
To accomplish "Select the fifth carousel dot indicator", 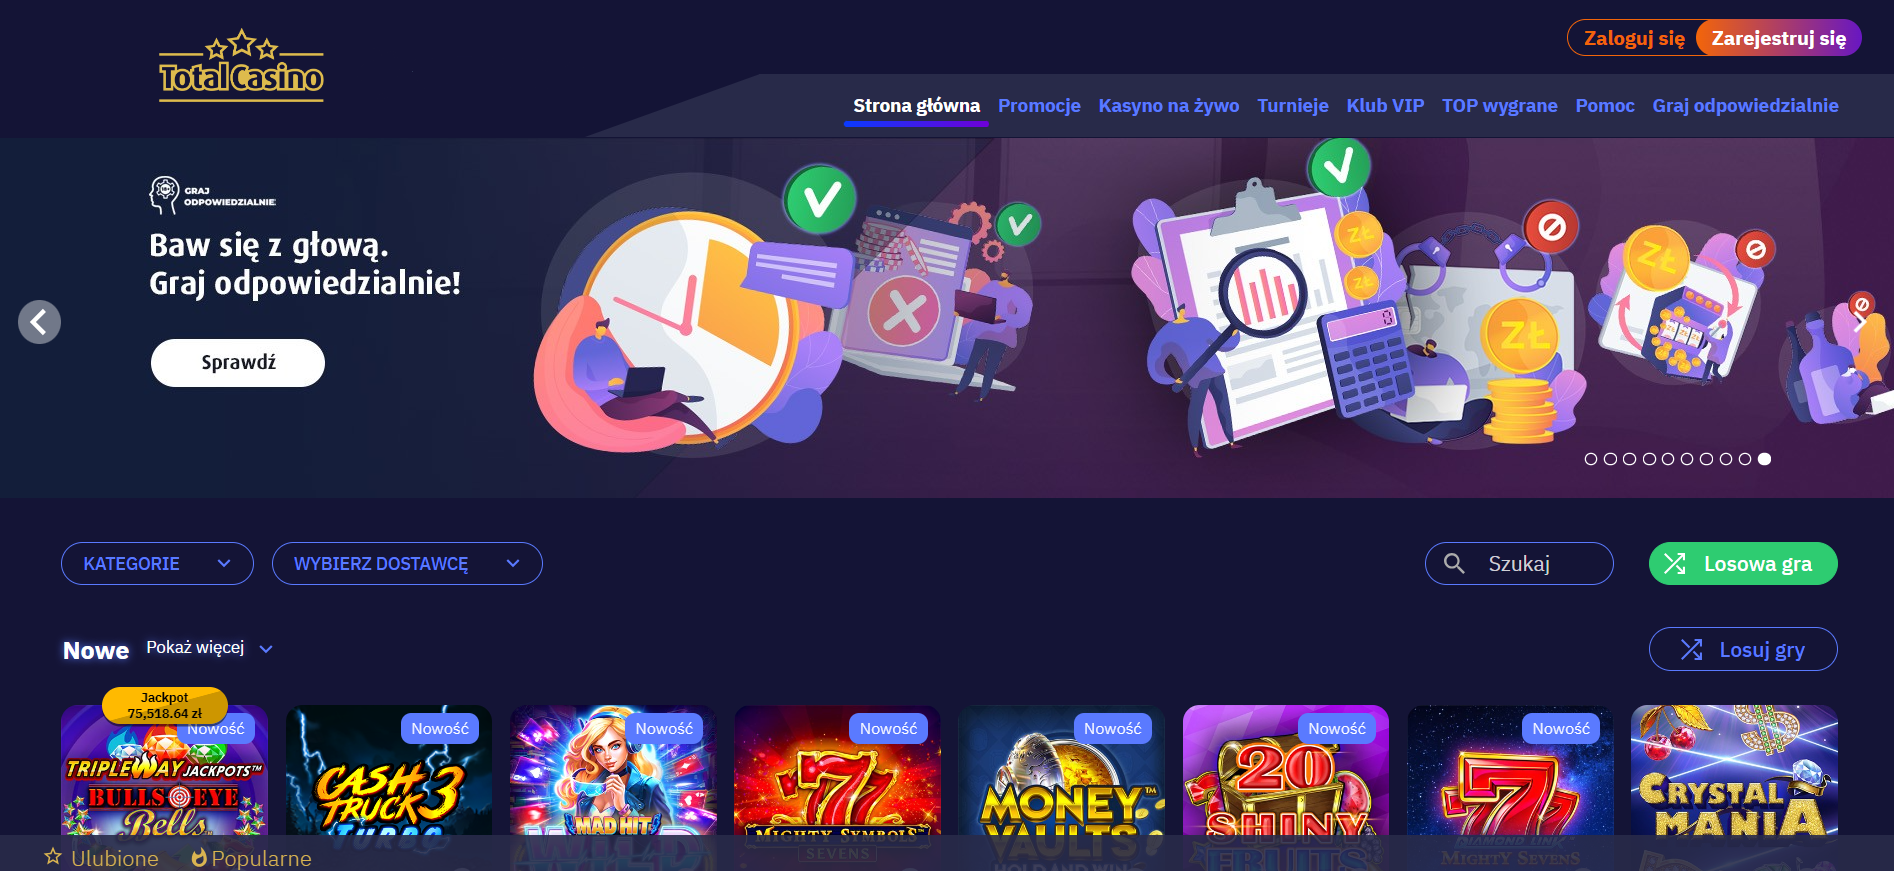I will tap(1668, 459).
